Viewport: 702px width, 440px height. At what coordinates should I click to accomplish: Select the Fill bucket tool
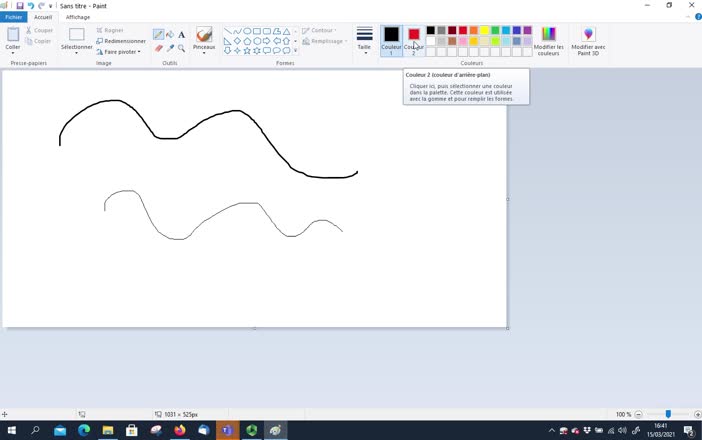tap(170, 35)
